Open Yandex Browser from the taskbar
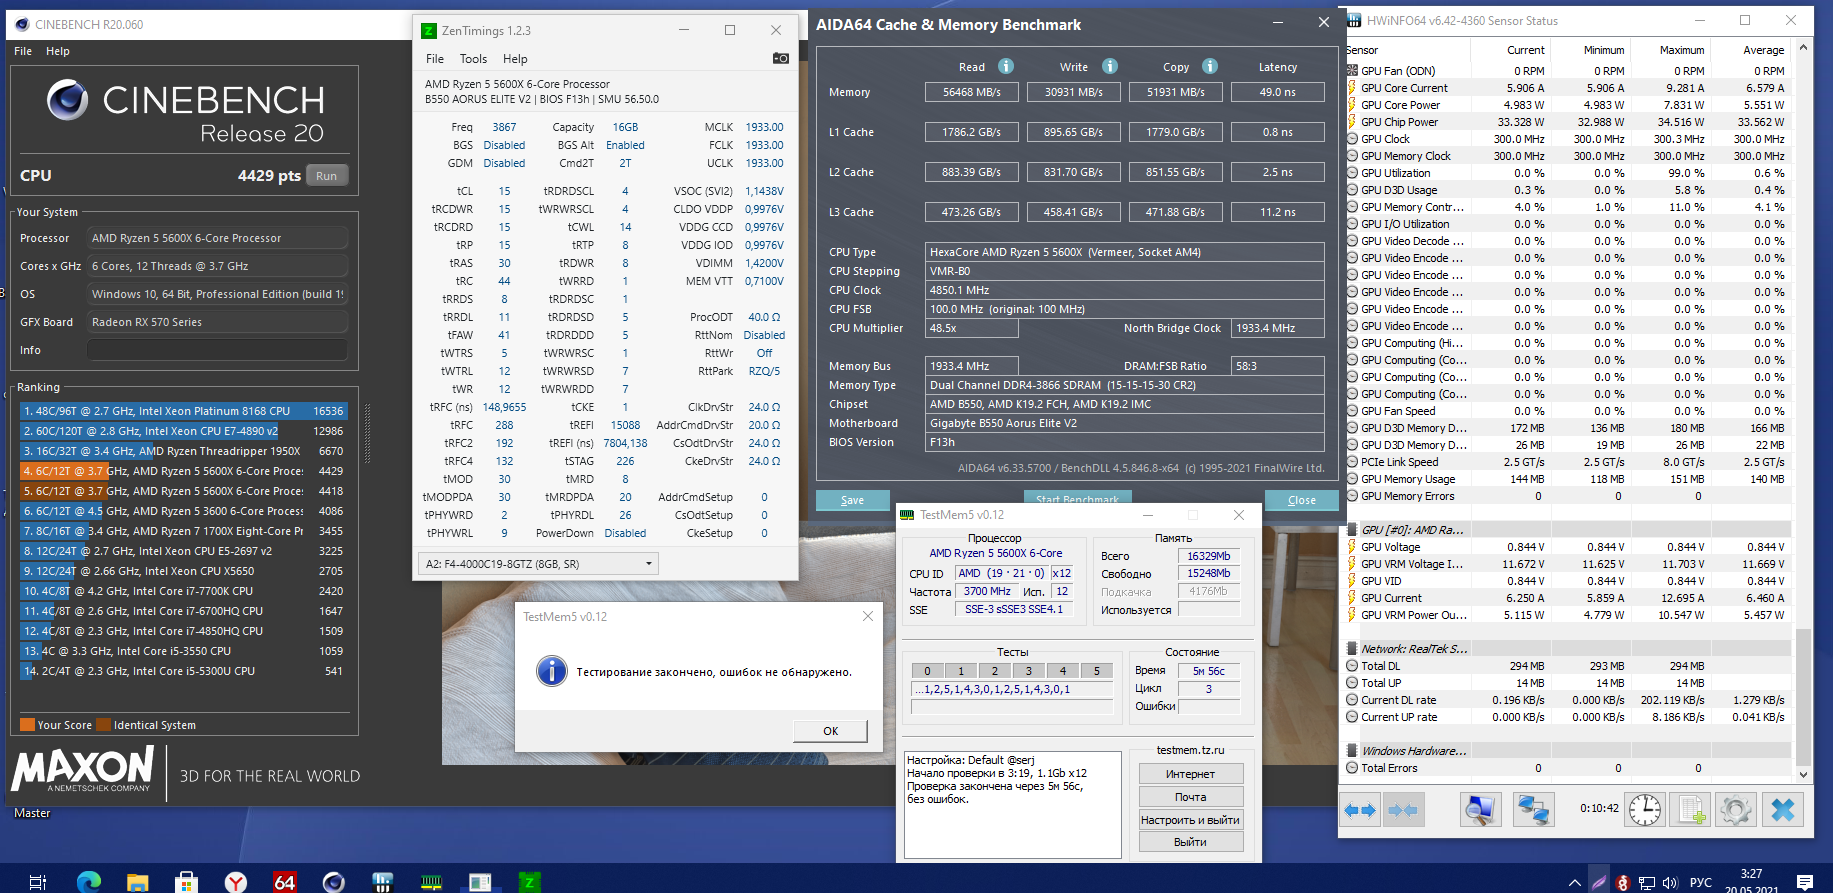1833x893 pixels. pos(236,881)
